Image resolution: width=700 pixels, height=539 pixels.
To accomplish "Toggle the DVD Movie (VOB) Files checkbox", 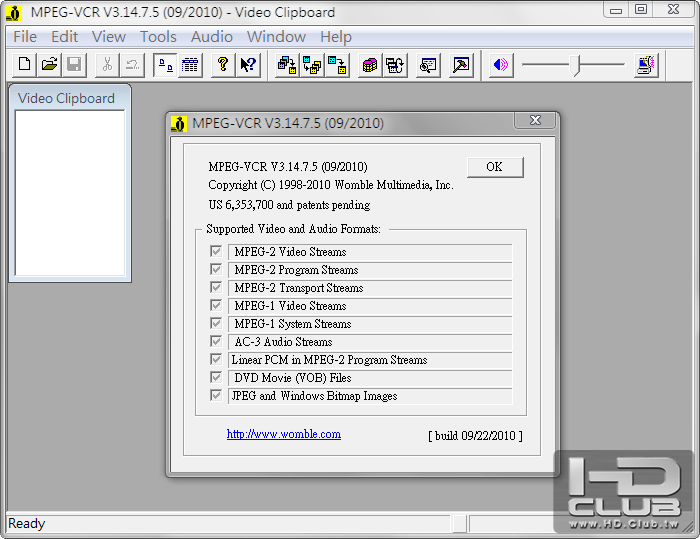I will [216, 377].
